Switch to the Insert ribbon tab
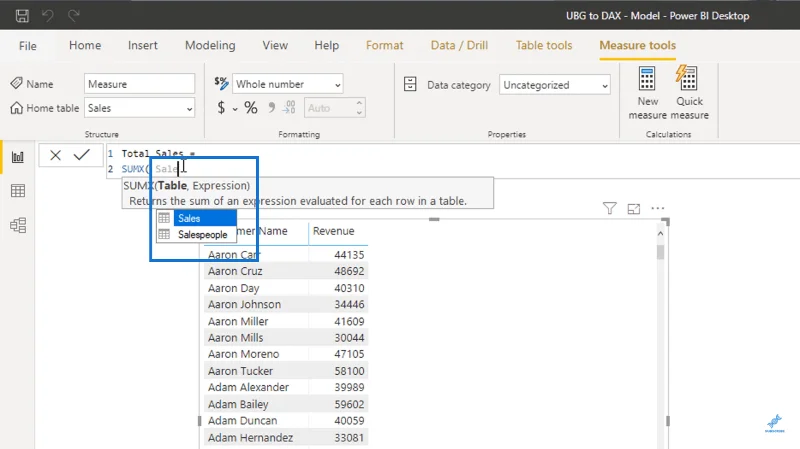Screen dimensions: 800x449 [x=142, y=45]
